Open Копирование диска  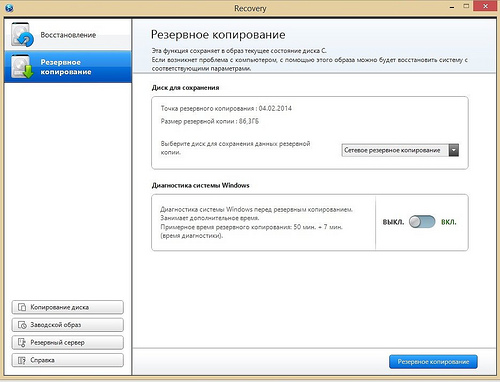[68, 307]
